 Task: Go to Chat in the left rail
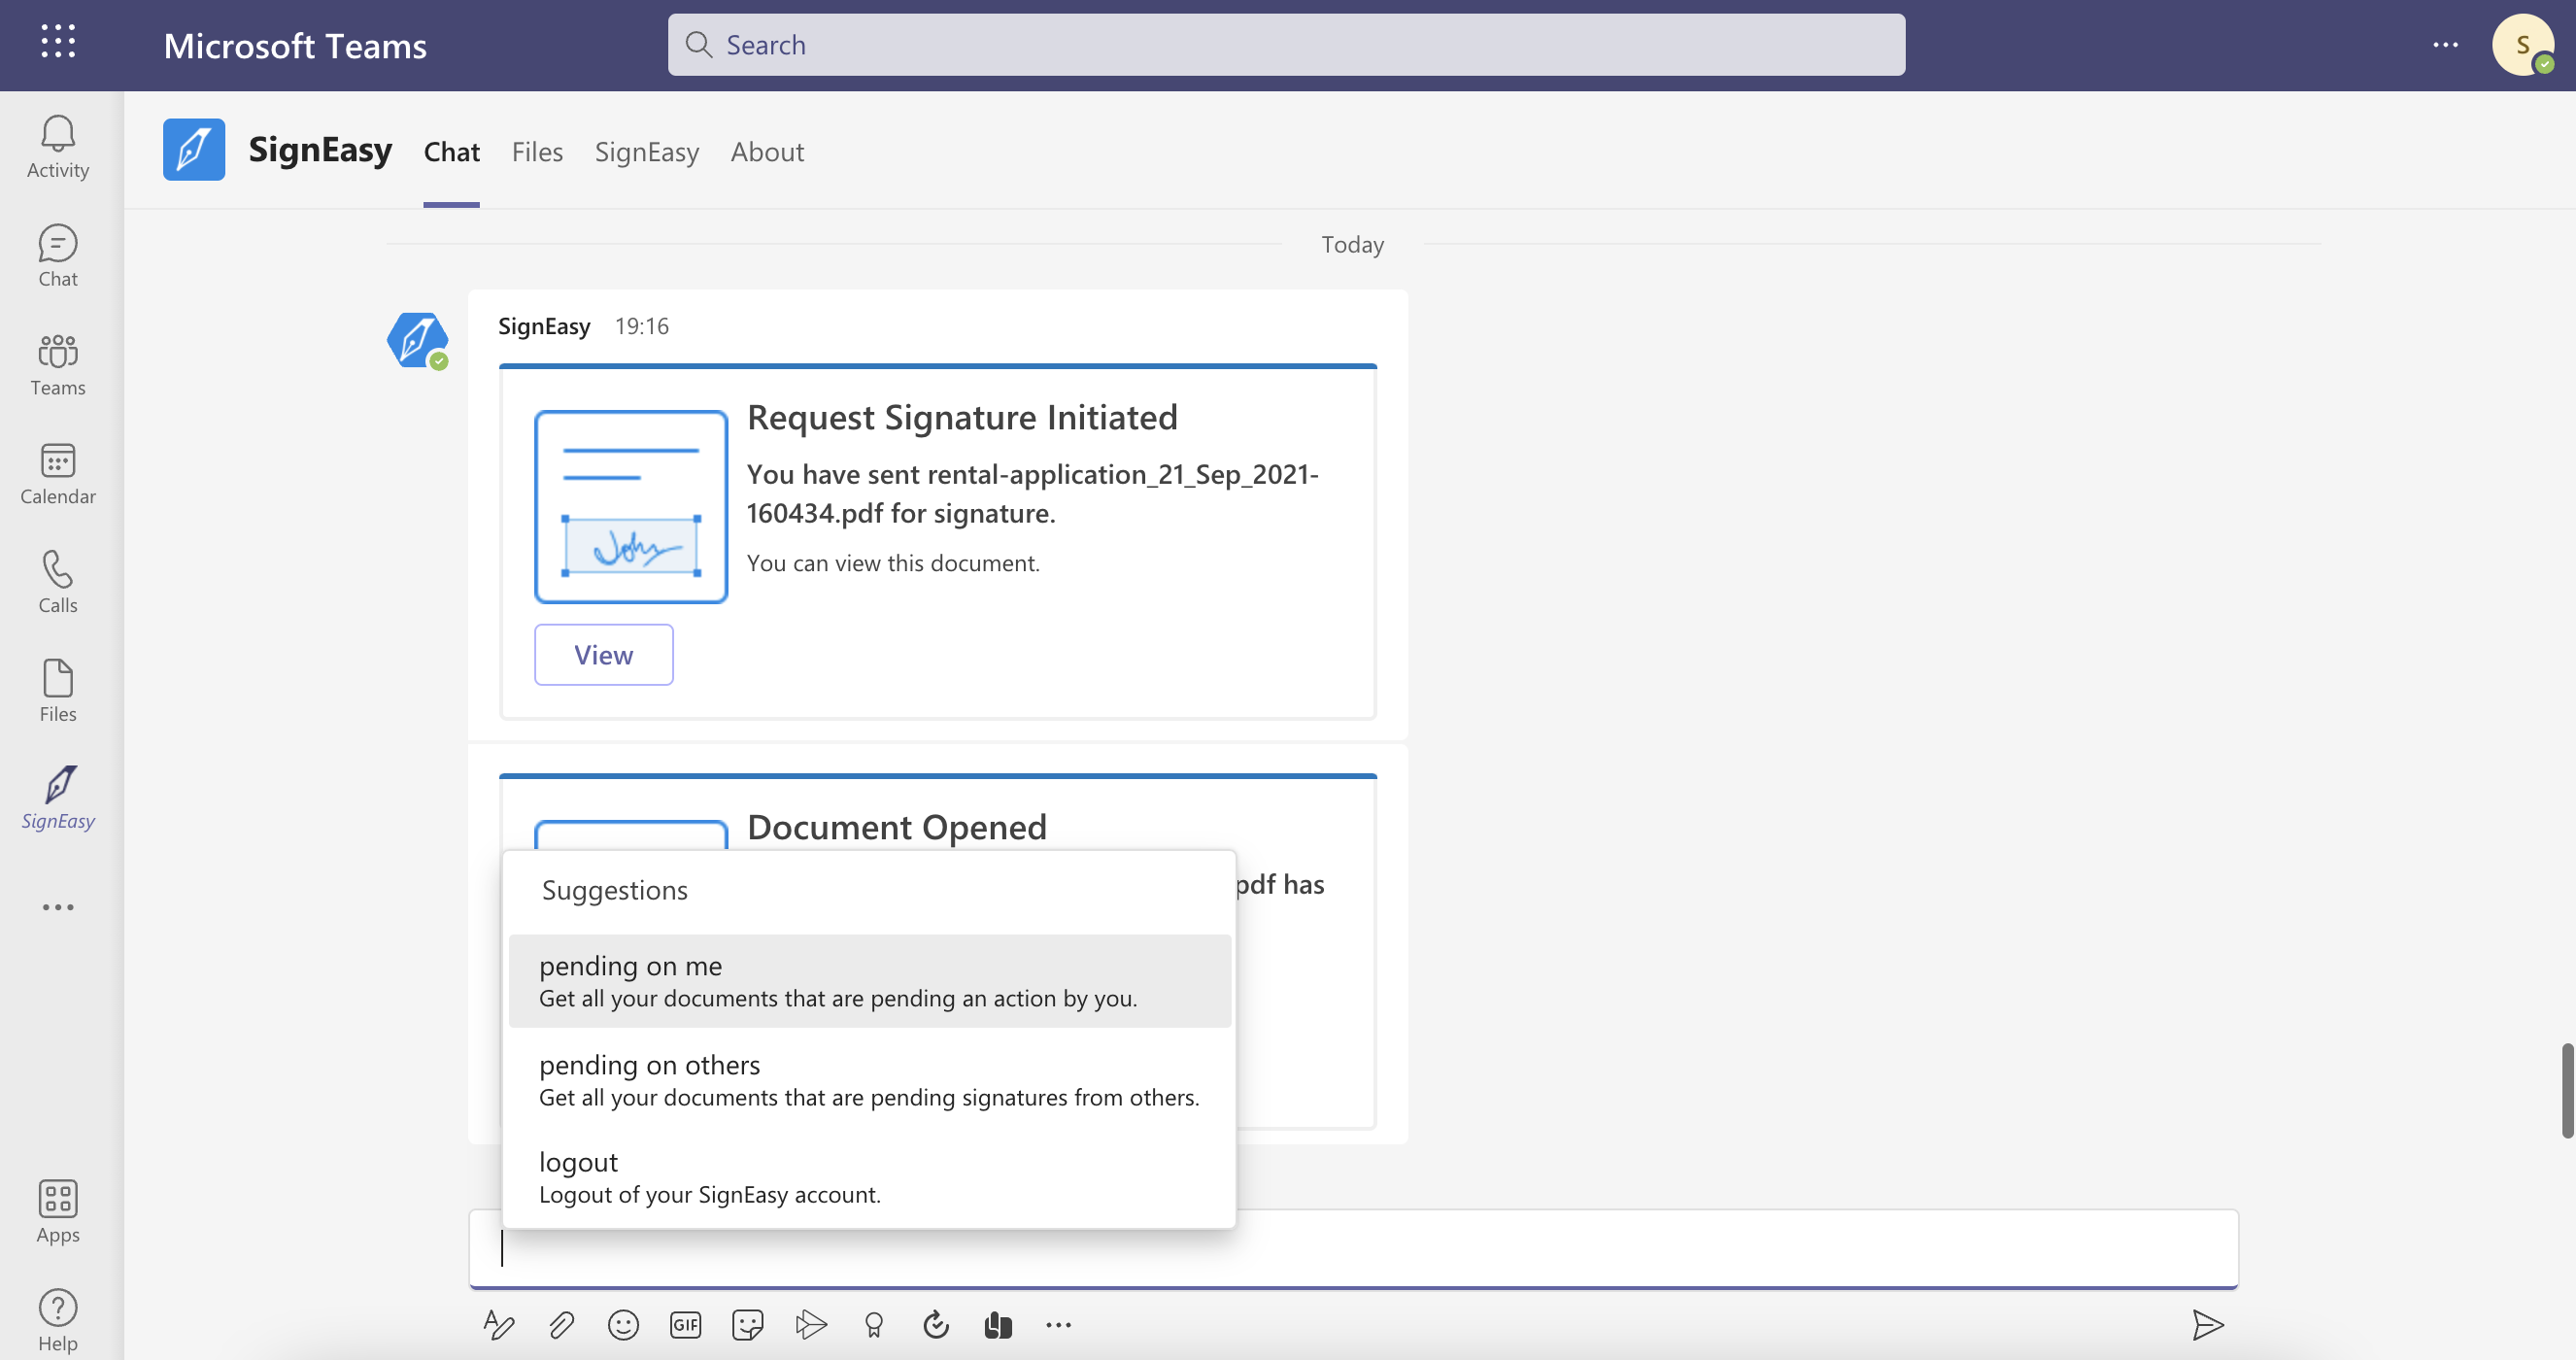[58, 255]
